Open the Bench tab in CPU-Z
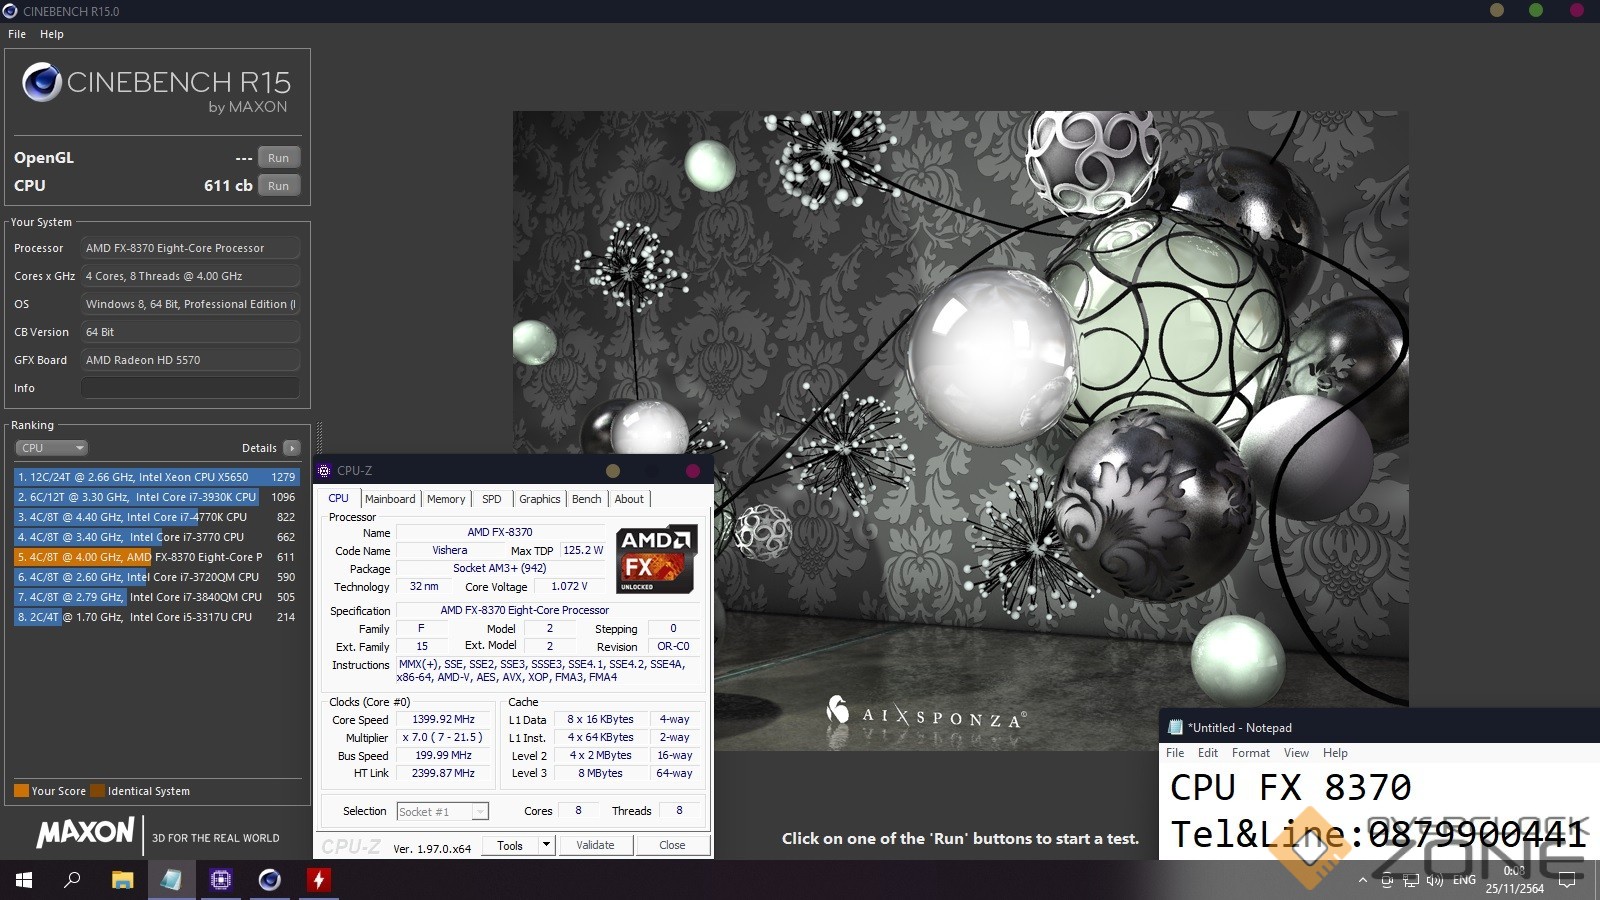Screen dimensions: 1600x900 (x=587, y=499)
